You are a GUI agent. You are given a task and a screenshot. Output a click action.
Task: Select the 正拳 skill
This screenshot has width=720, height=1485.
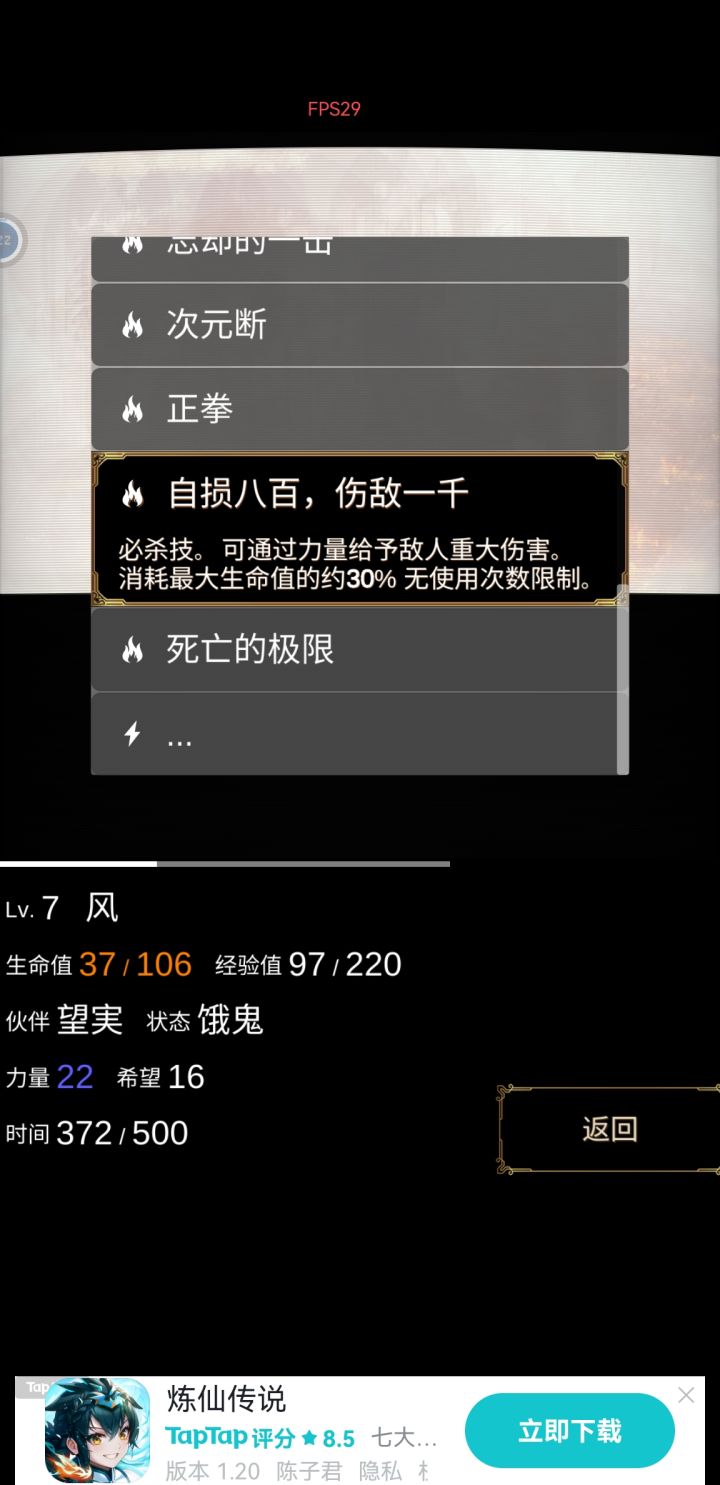click(x=360, y=409)
